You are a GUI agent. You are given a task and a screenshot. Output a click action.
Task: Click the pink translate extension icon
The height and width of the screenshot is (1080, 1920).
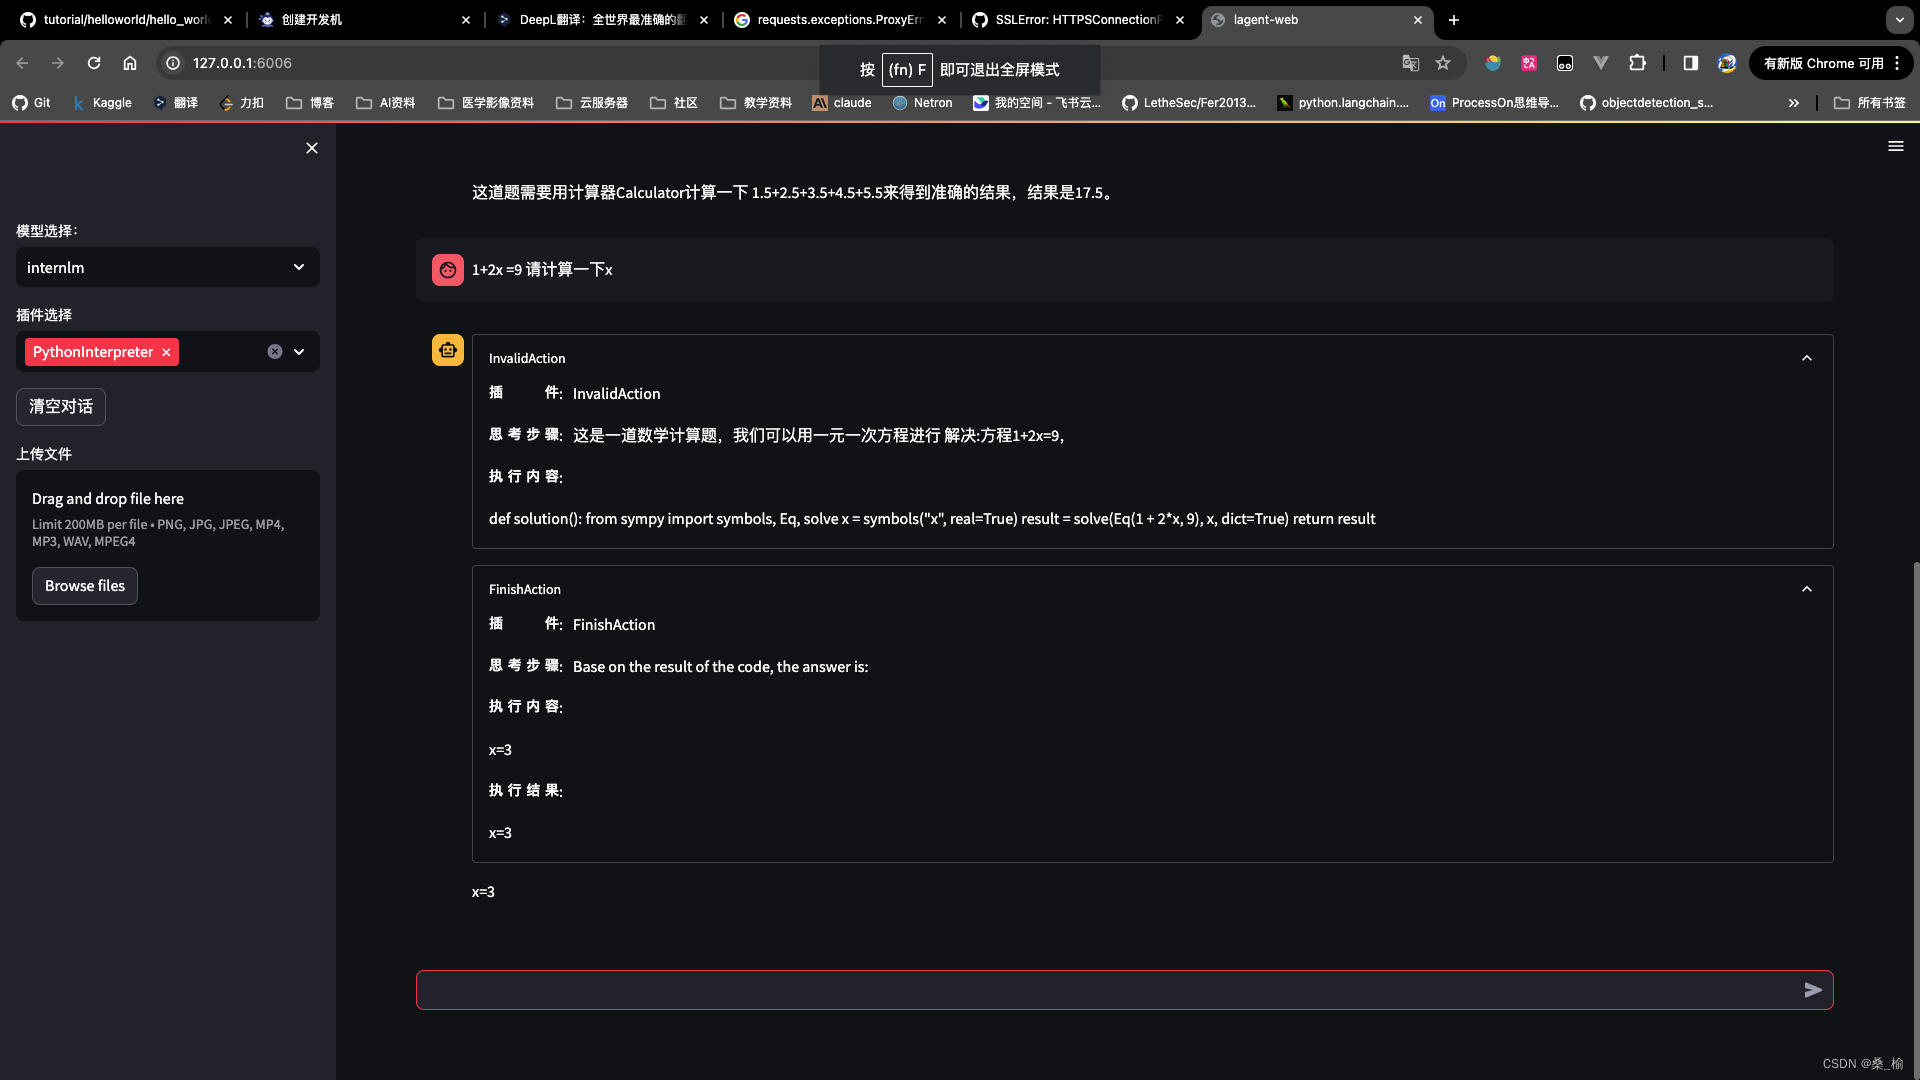tap(1529, 63)
